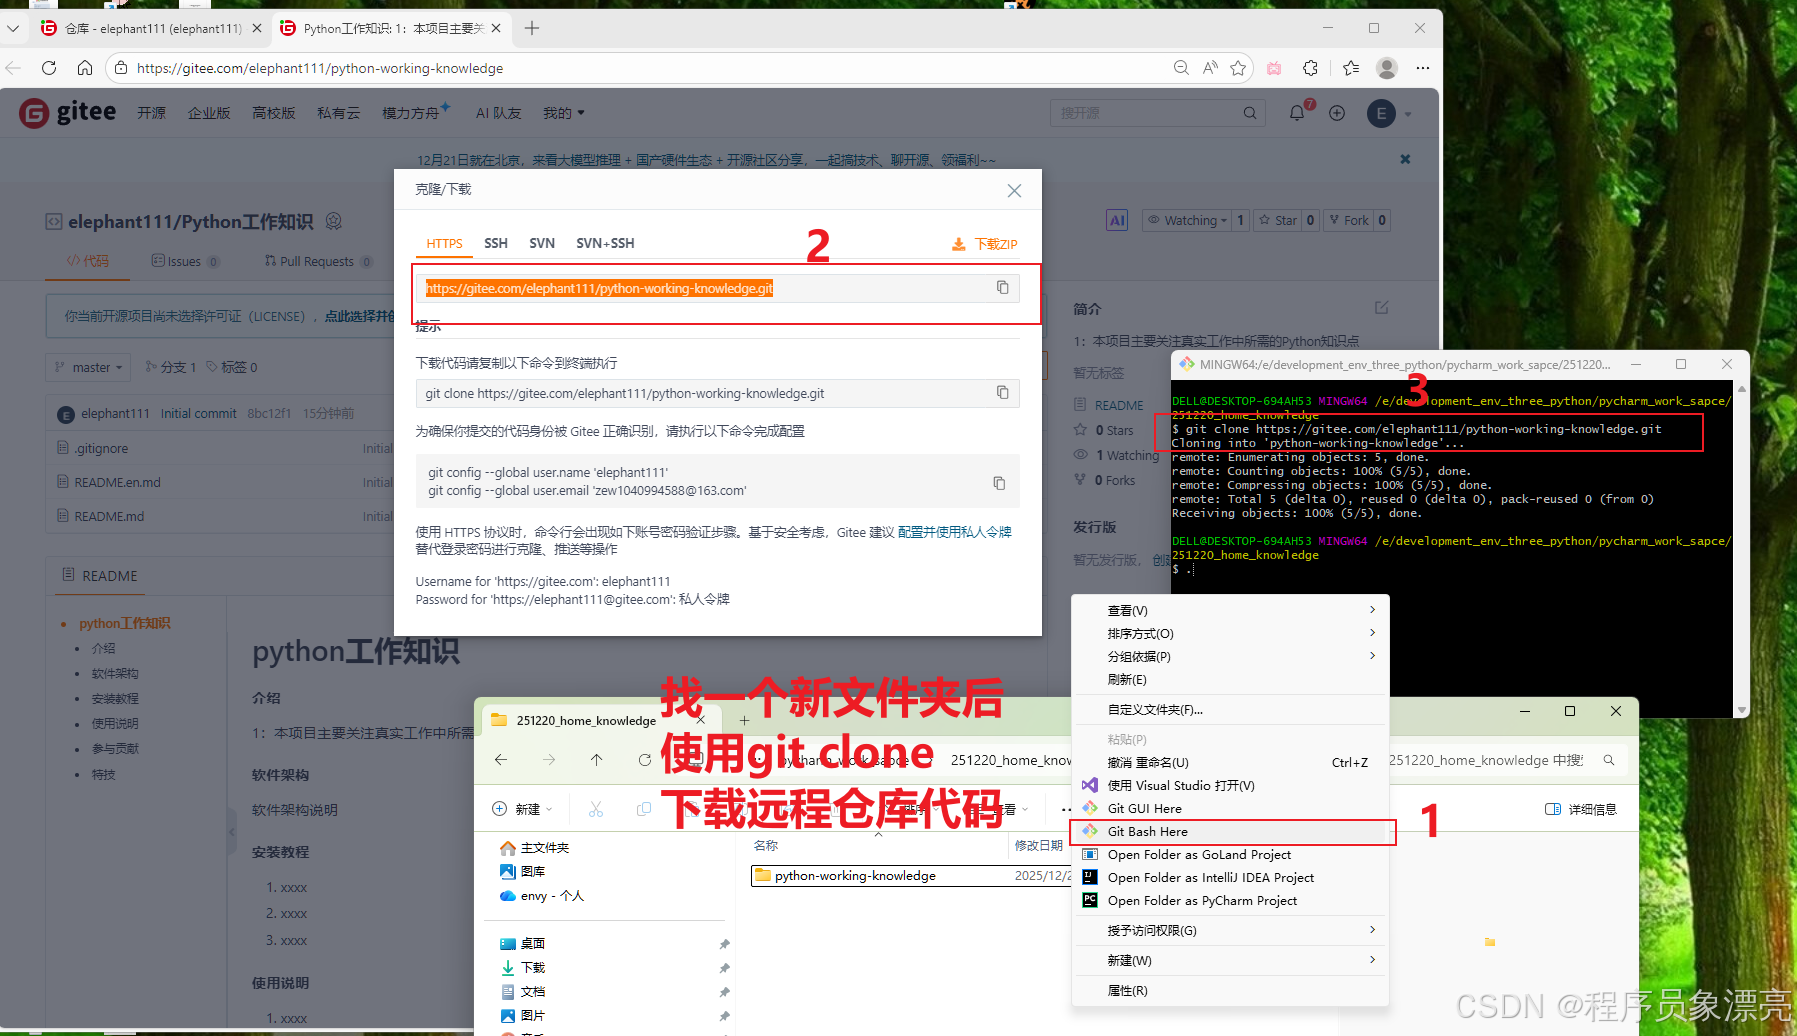Add a new File Explorer tab
The height and width of the screenshot is (1036, 1797).
point(744,720)
